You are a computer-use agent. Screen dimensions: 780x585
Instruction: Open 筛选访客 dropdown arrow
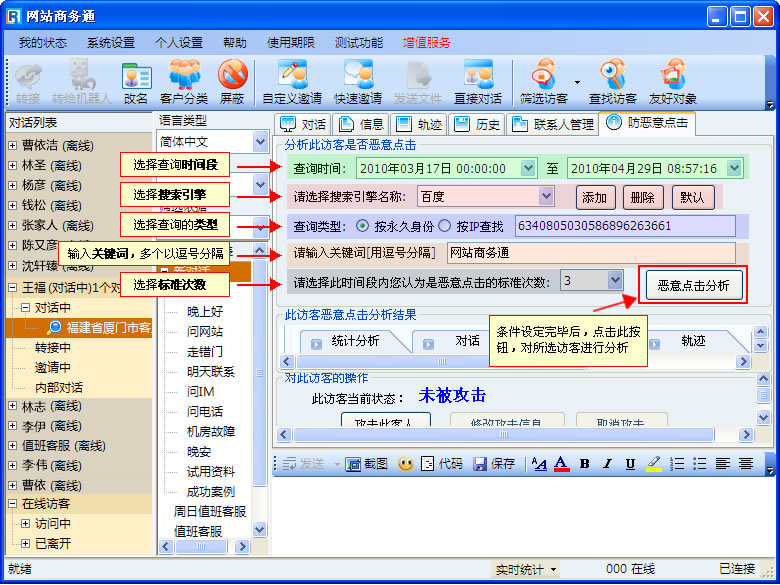tap(578, 83)
